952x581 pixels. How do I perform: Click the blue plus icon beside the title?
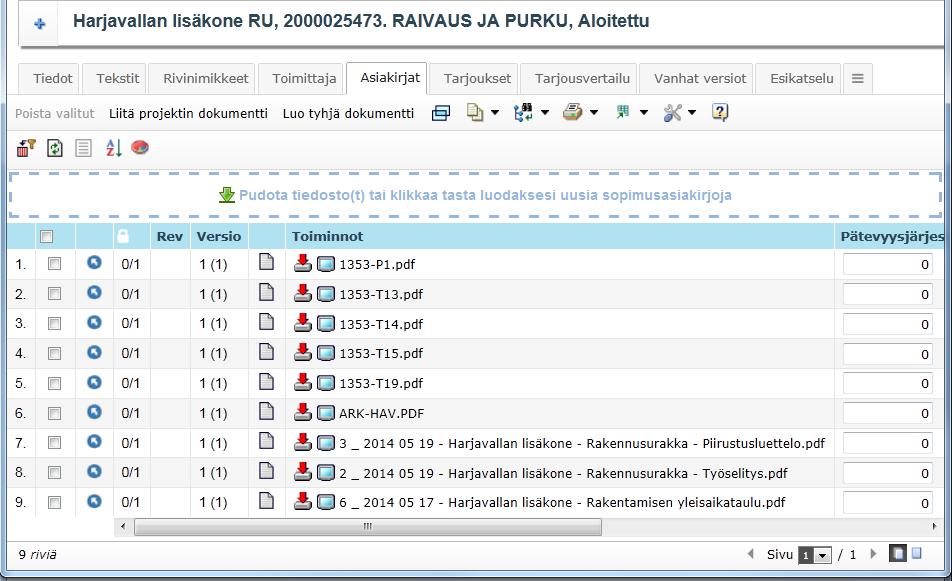coord(39,24)
